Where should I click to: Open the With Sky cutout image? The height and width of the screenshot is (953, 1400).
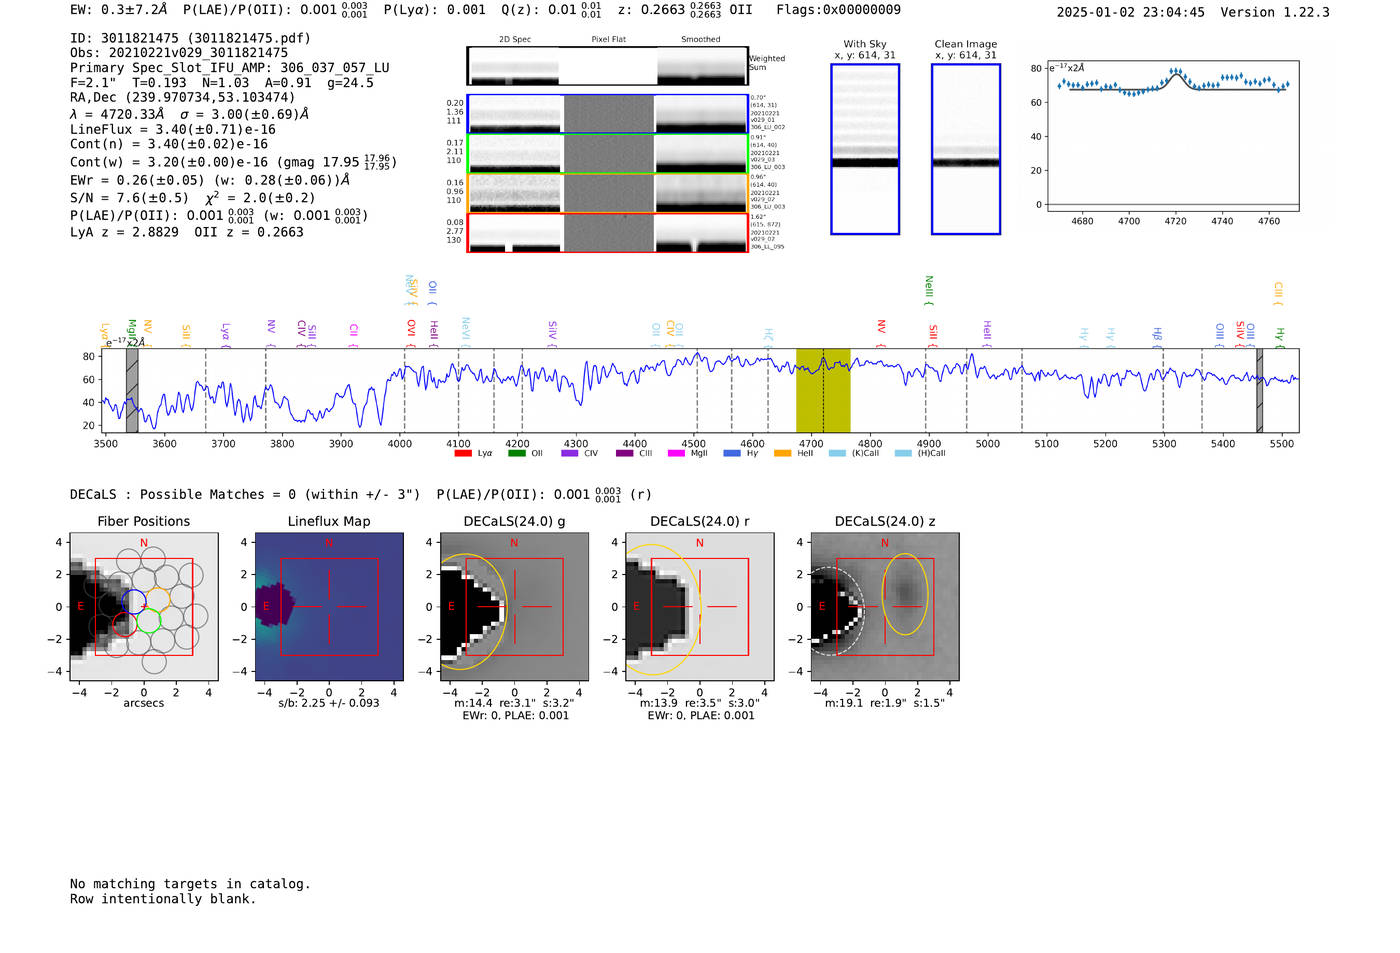[x=865, y=149]
